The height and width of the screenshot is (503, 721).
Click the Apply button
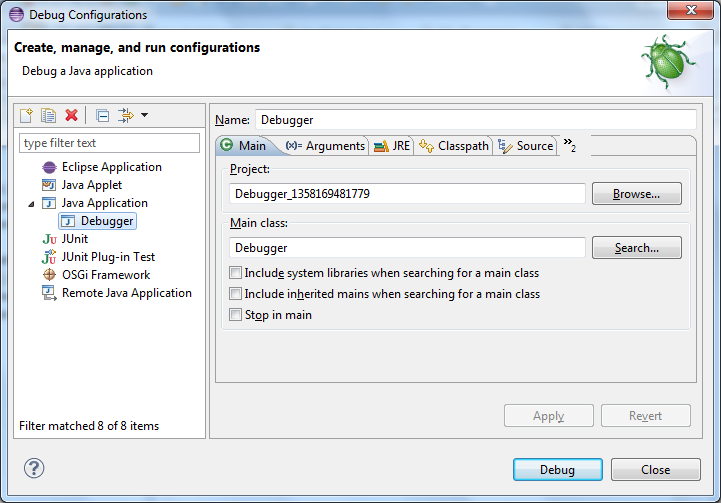pyautogui.click(x=549, y=416)
